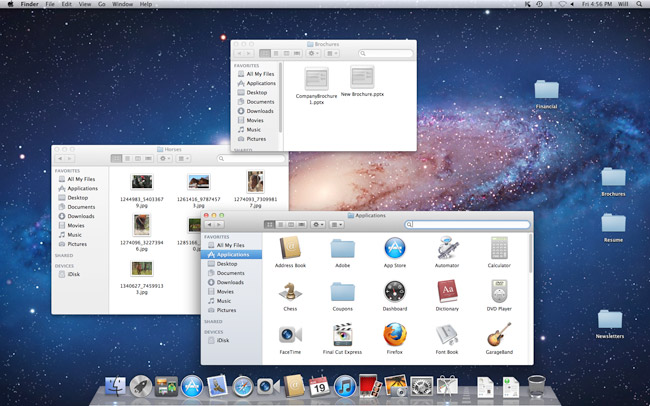Launch Final Cut Express from Applications
This screenshot has width=650, height=406.
pyautogui.click(x=342, y=333)
